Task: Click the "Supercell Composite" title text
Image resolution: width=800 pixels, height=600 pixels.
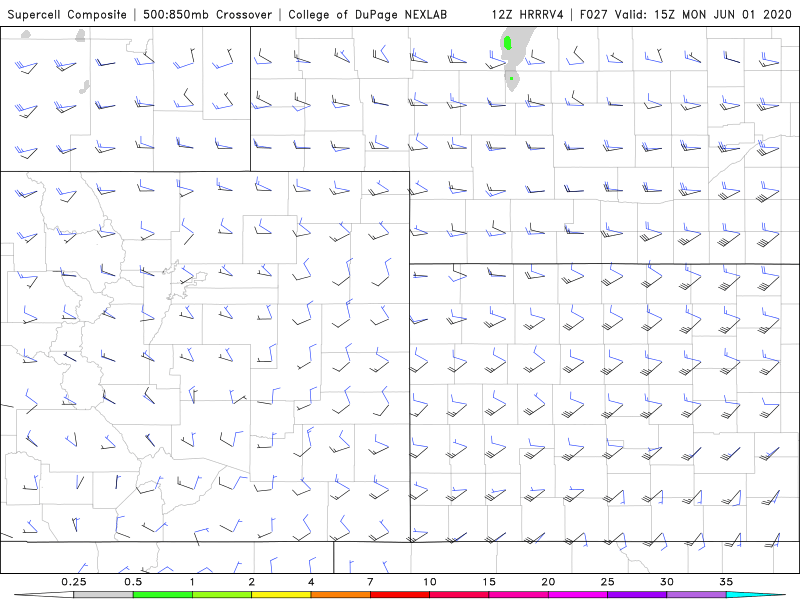Action: [67, 14]
